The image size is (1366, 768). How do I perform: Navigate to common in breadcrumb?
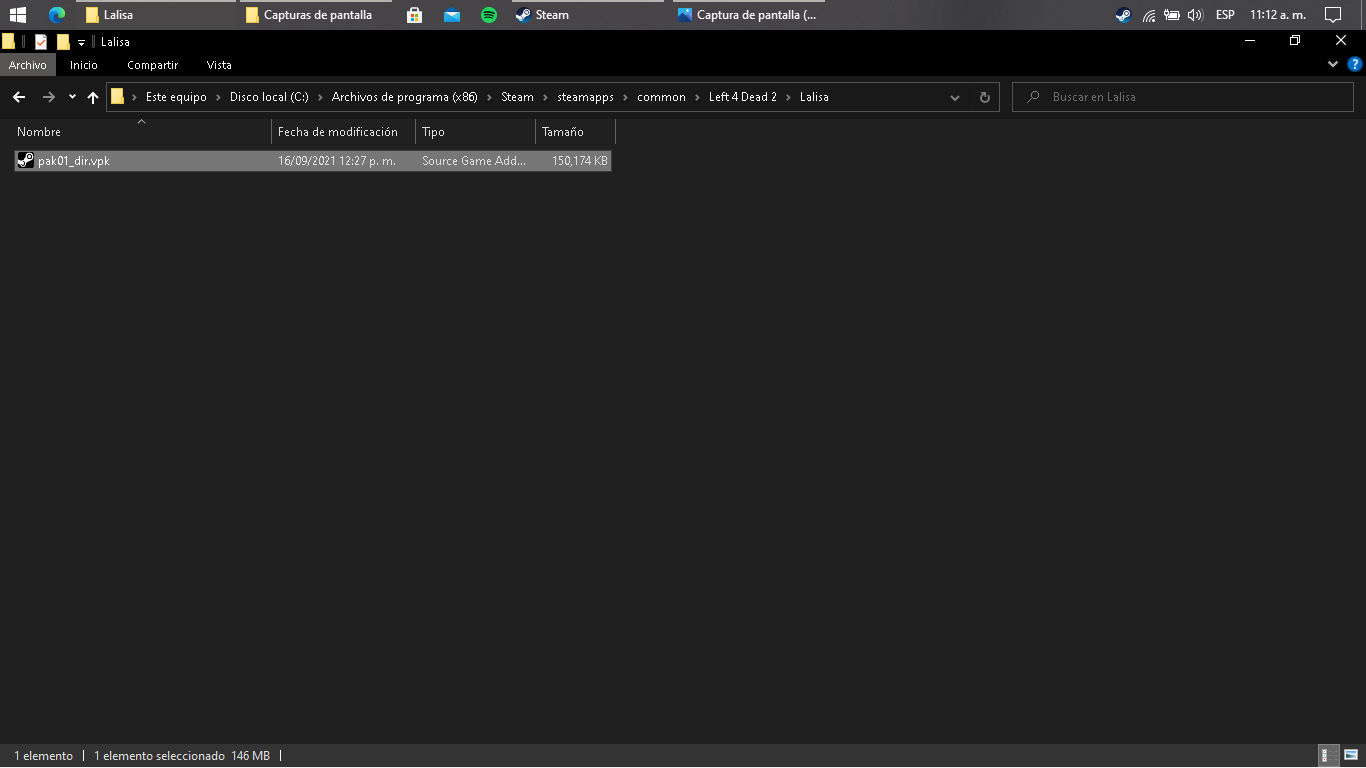pyautogui.click(x=661, y=97)
